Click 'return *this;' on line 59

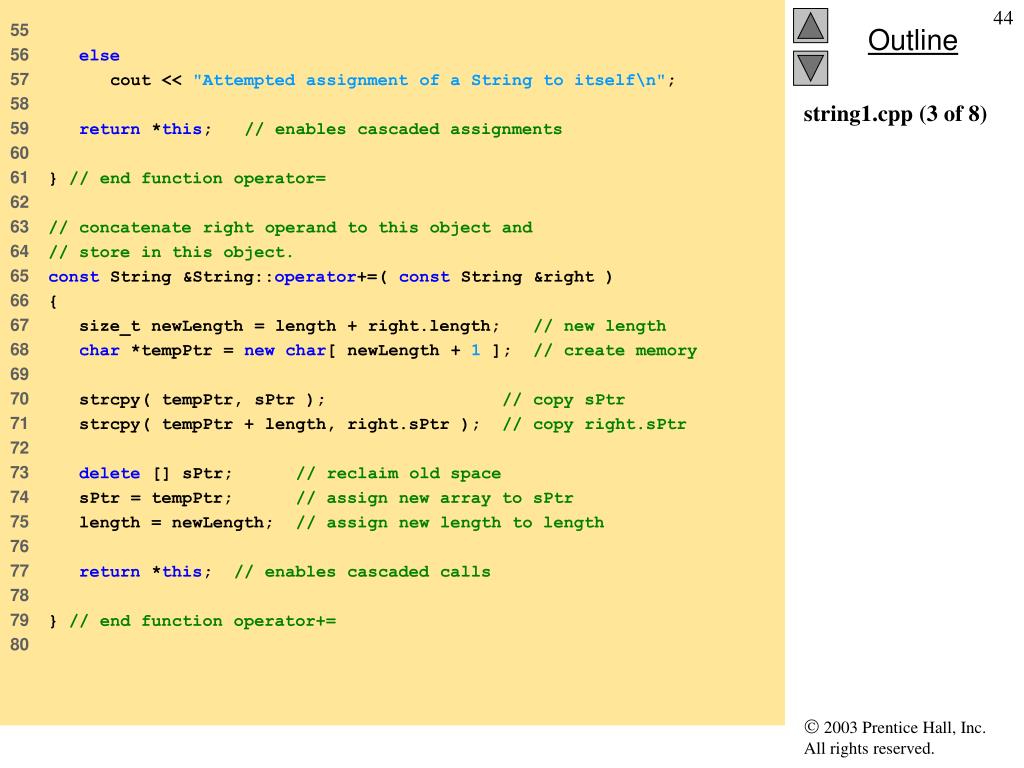(145, 129)
